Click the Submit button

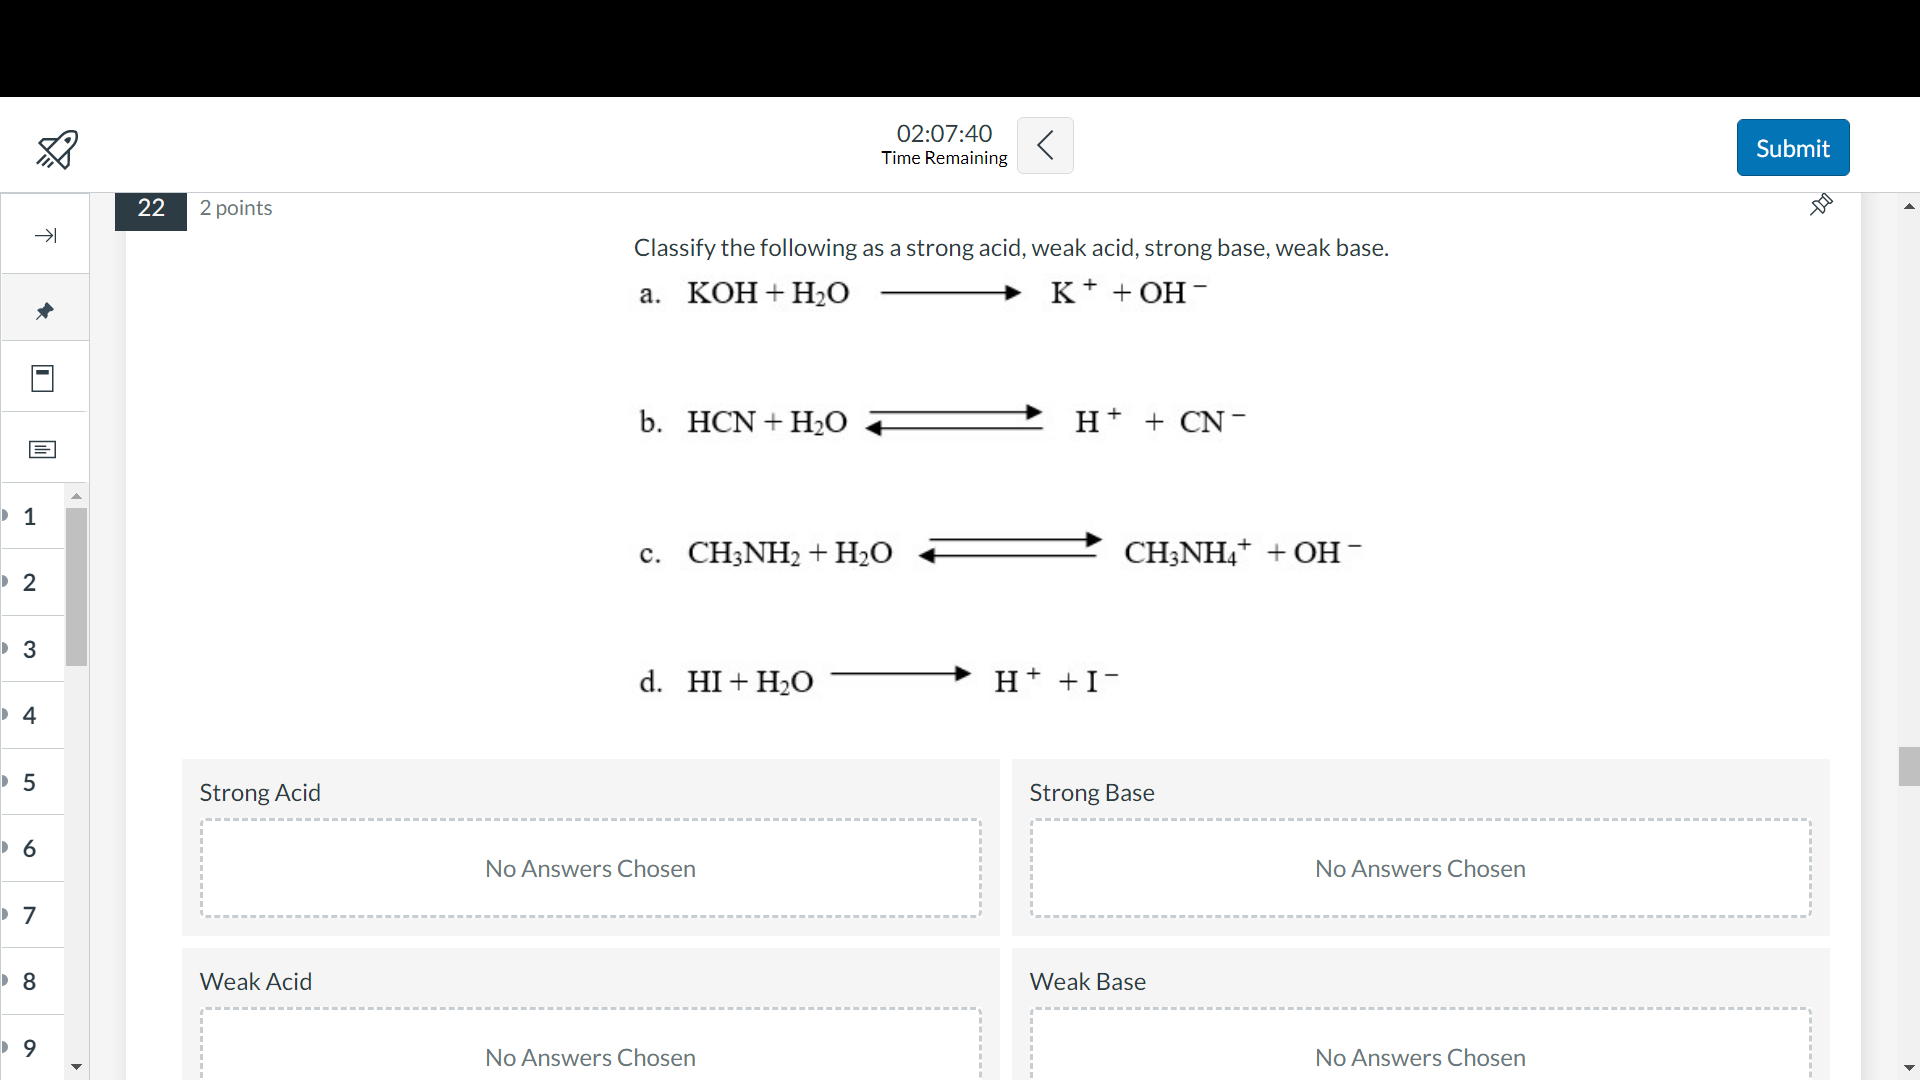[x=1792, y=147]
